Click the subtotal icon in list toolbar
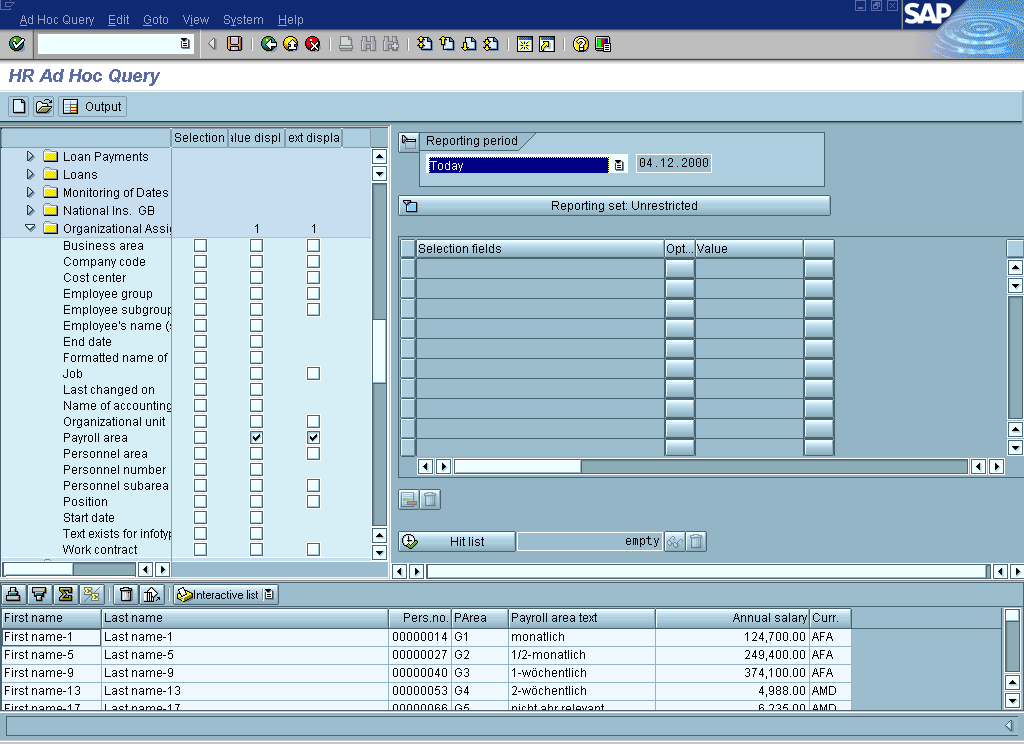1024x744 pixels. 91,594
